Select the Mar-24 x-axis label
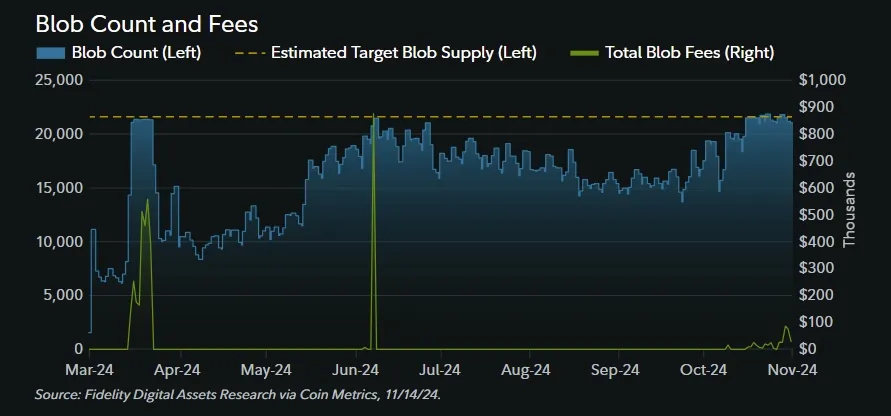Image resolution: width=891 pixels, height=416 pixels. click(90, 368)
